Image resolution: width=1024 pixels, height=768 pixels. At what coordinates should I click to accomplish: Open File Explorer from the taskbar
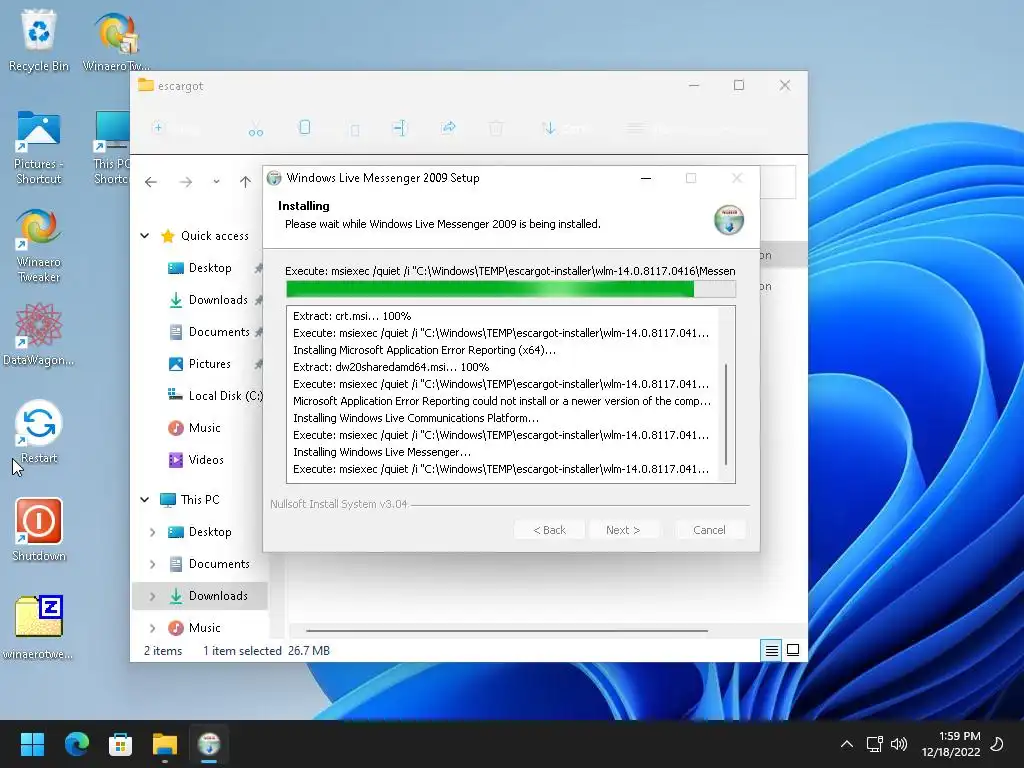[165, 744]
